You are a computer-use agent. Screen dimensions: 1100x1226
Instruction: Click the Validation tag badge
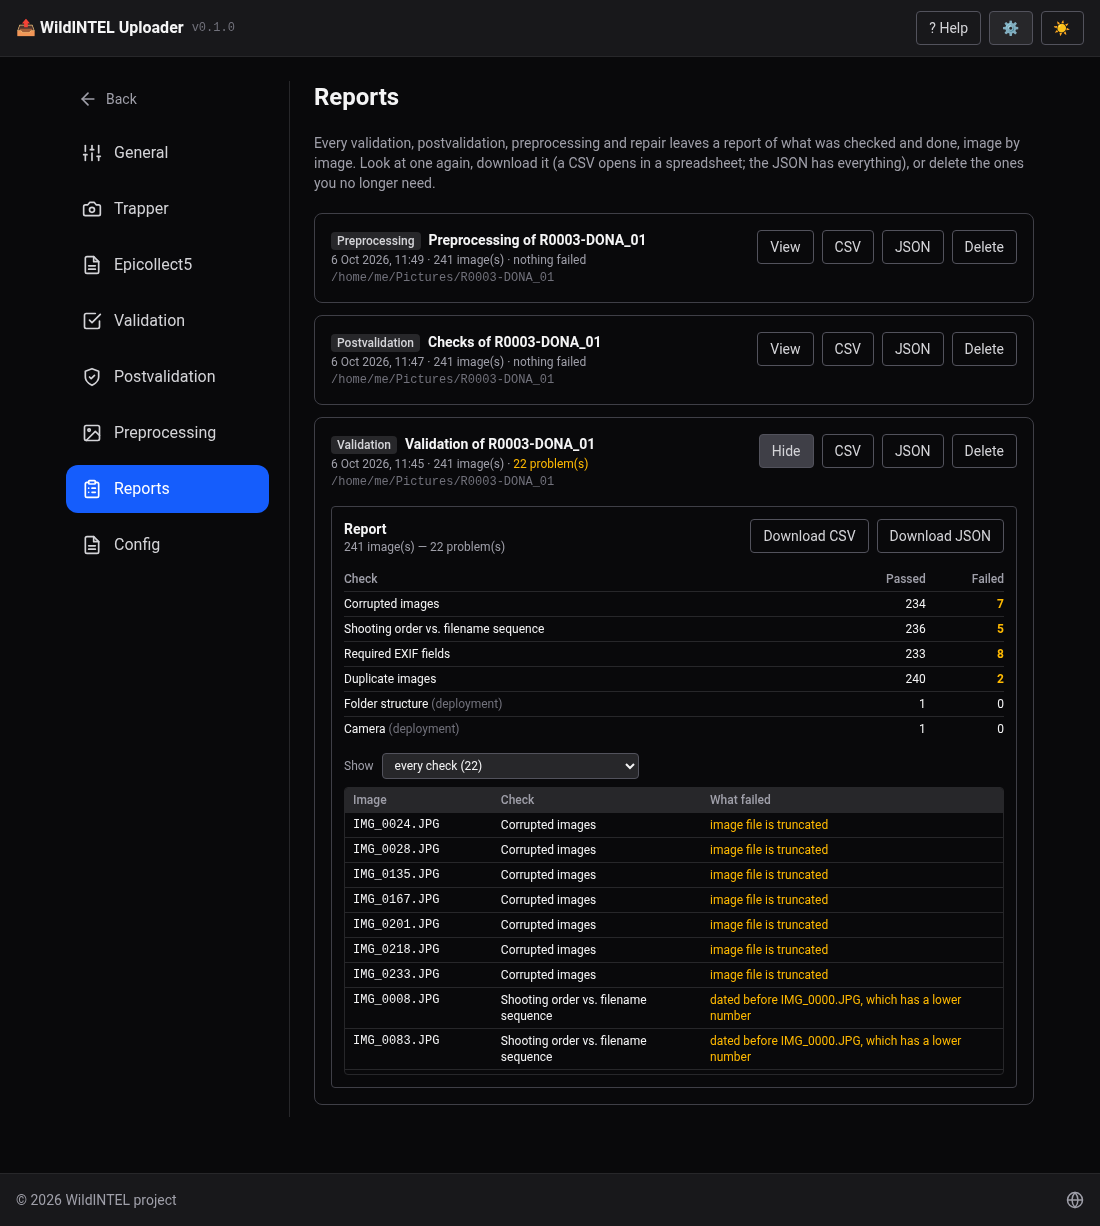(364, 445)
